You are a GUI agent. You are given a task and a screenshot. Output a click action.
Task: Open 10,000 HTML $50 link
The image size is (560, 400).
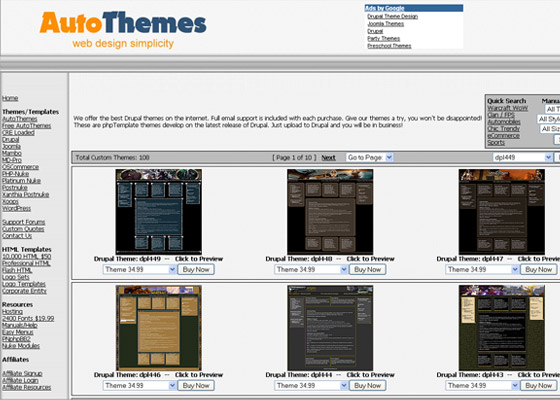(x=26, y=256)
